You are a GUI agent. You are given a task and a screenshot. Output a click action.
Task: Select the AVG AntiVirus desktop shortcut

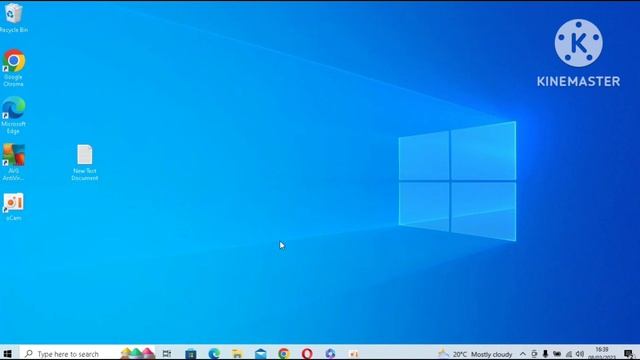(13, 162)
